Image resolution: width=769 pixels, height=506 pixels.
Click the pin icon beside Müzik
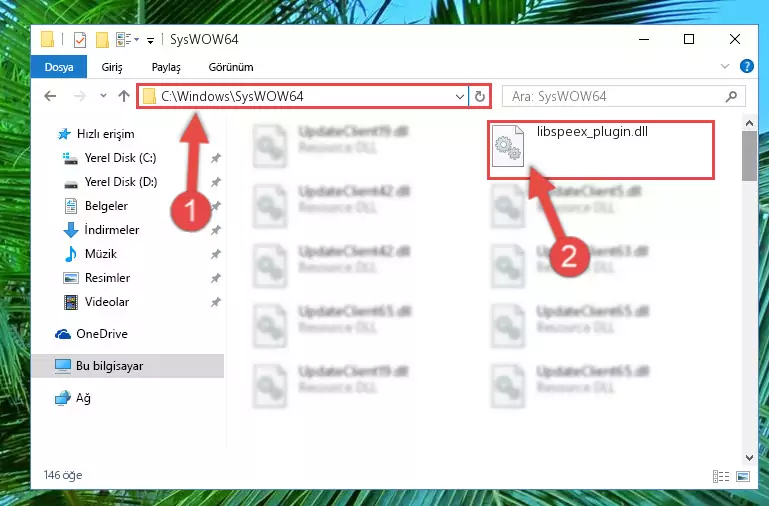(x=215, y=254)
